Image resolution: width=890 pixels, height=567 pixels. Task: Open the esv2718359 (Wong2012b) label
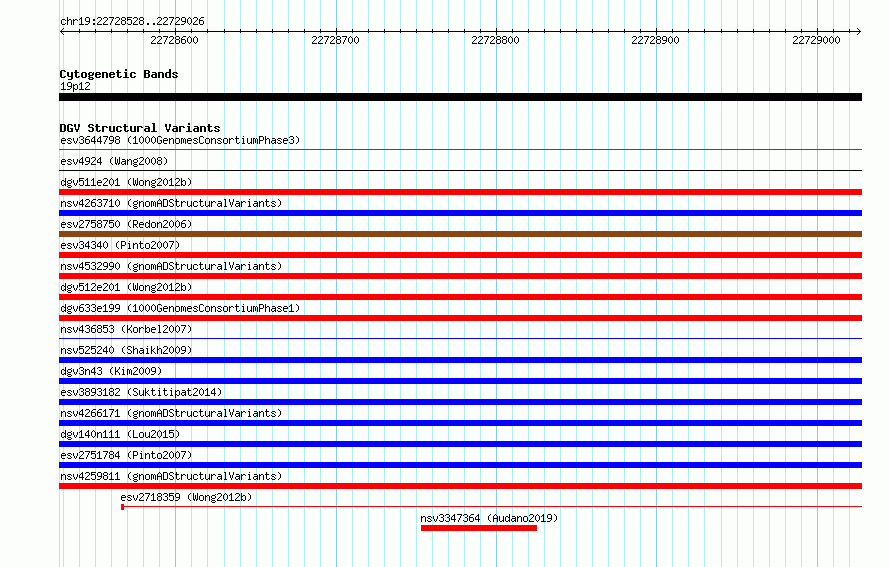coord(186,497)
